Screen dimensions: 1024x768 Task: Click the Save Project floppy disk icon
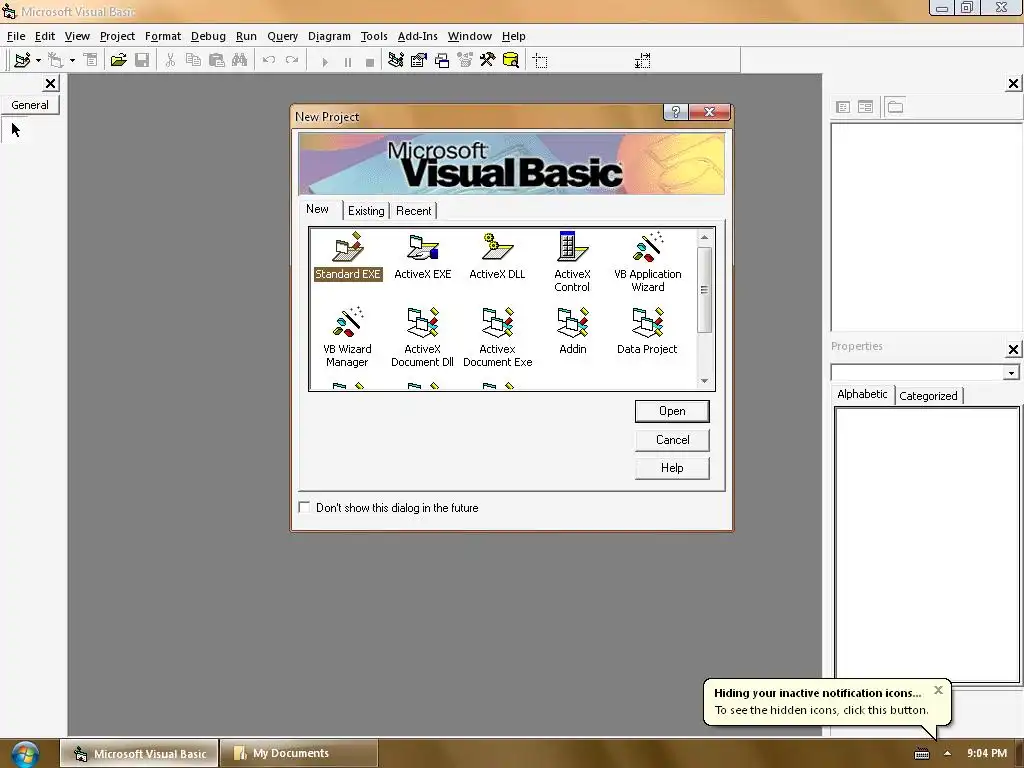click(142, 61)
